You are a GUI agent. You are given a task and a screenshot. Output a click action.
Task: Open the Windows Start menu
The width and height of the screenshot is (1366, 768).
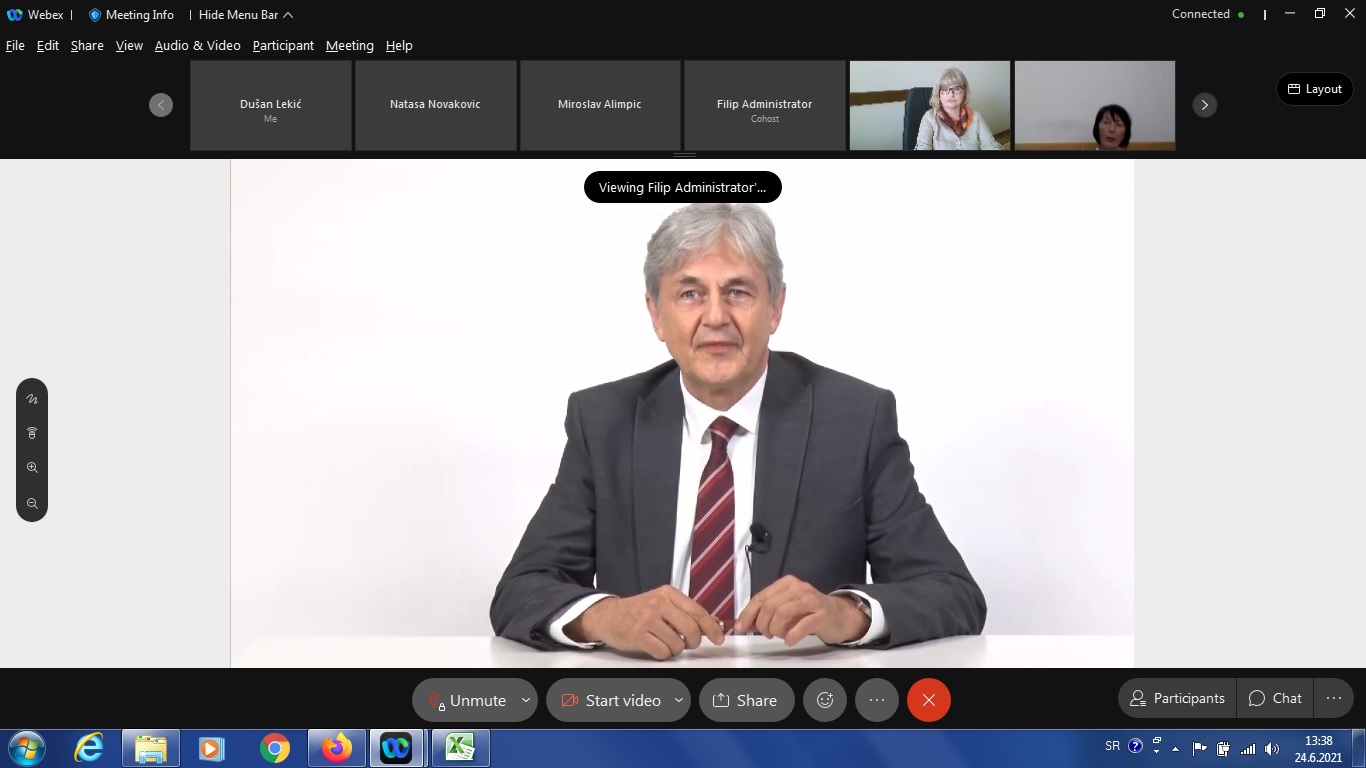point(26,748)
